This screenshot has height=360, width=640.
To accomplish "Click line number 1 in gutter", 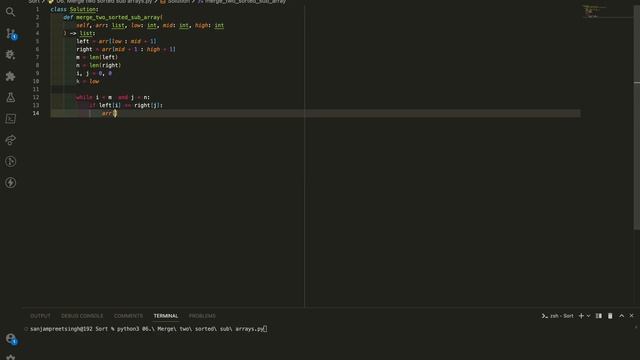I will pyautogui.click(x=38, y=9).
